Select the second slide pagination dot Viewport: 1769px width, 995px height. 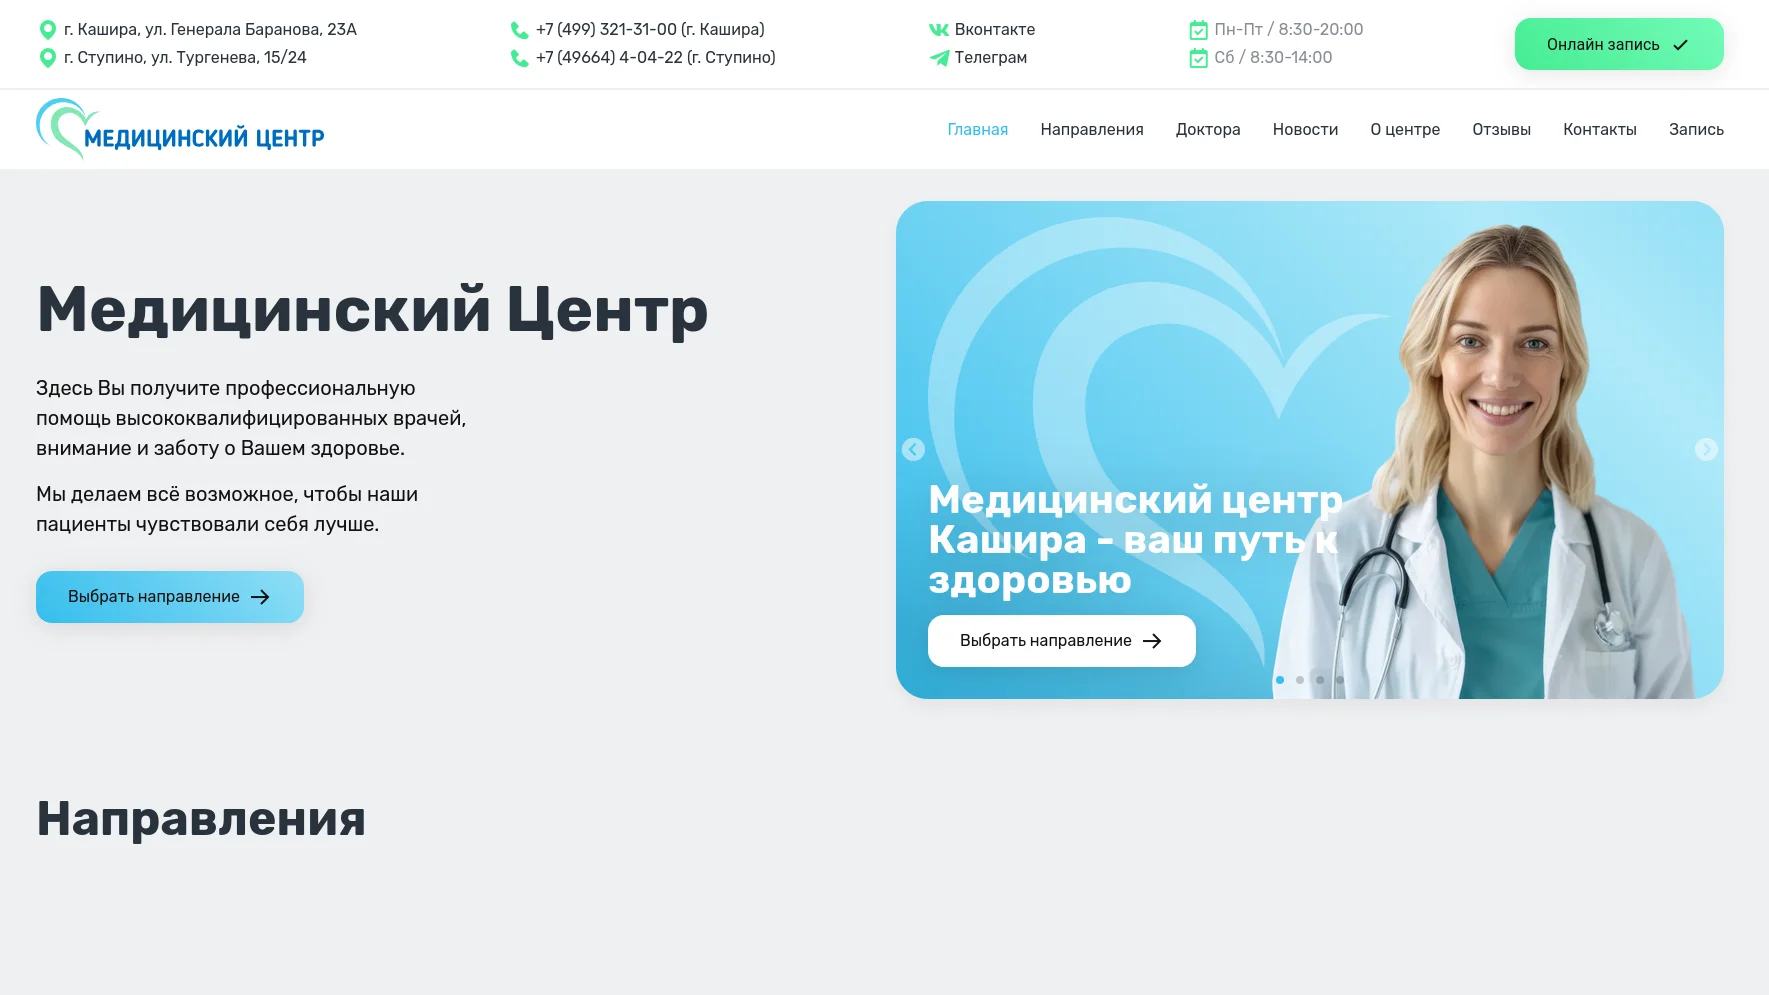click(1300, 680)
